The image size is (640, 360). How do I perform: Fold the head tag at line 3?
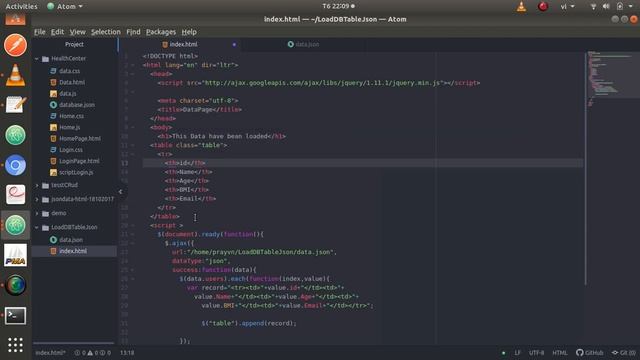pos(133,74)
